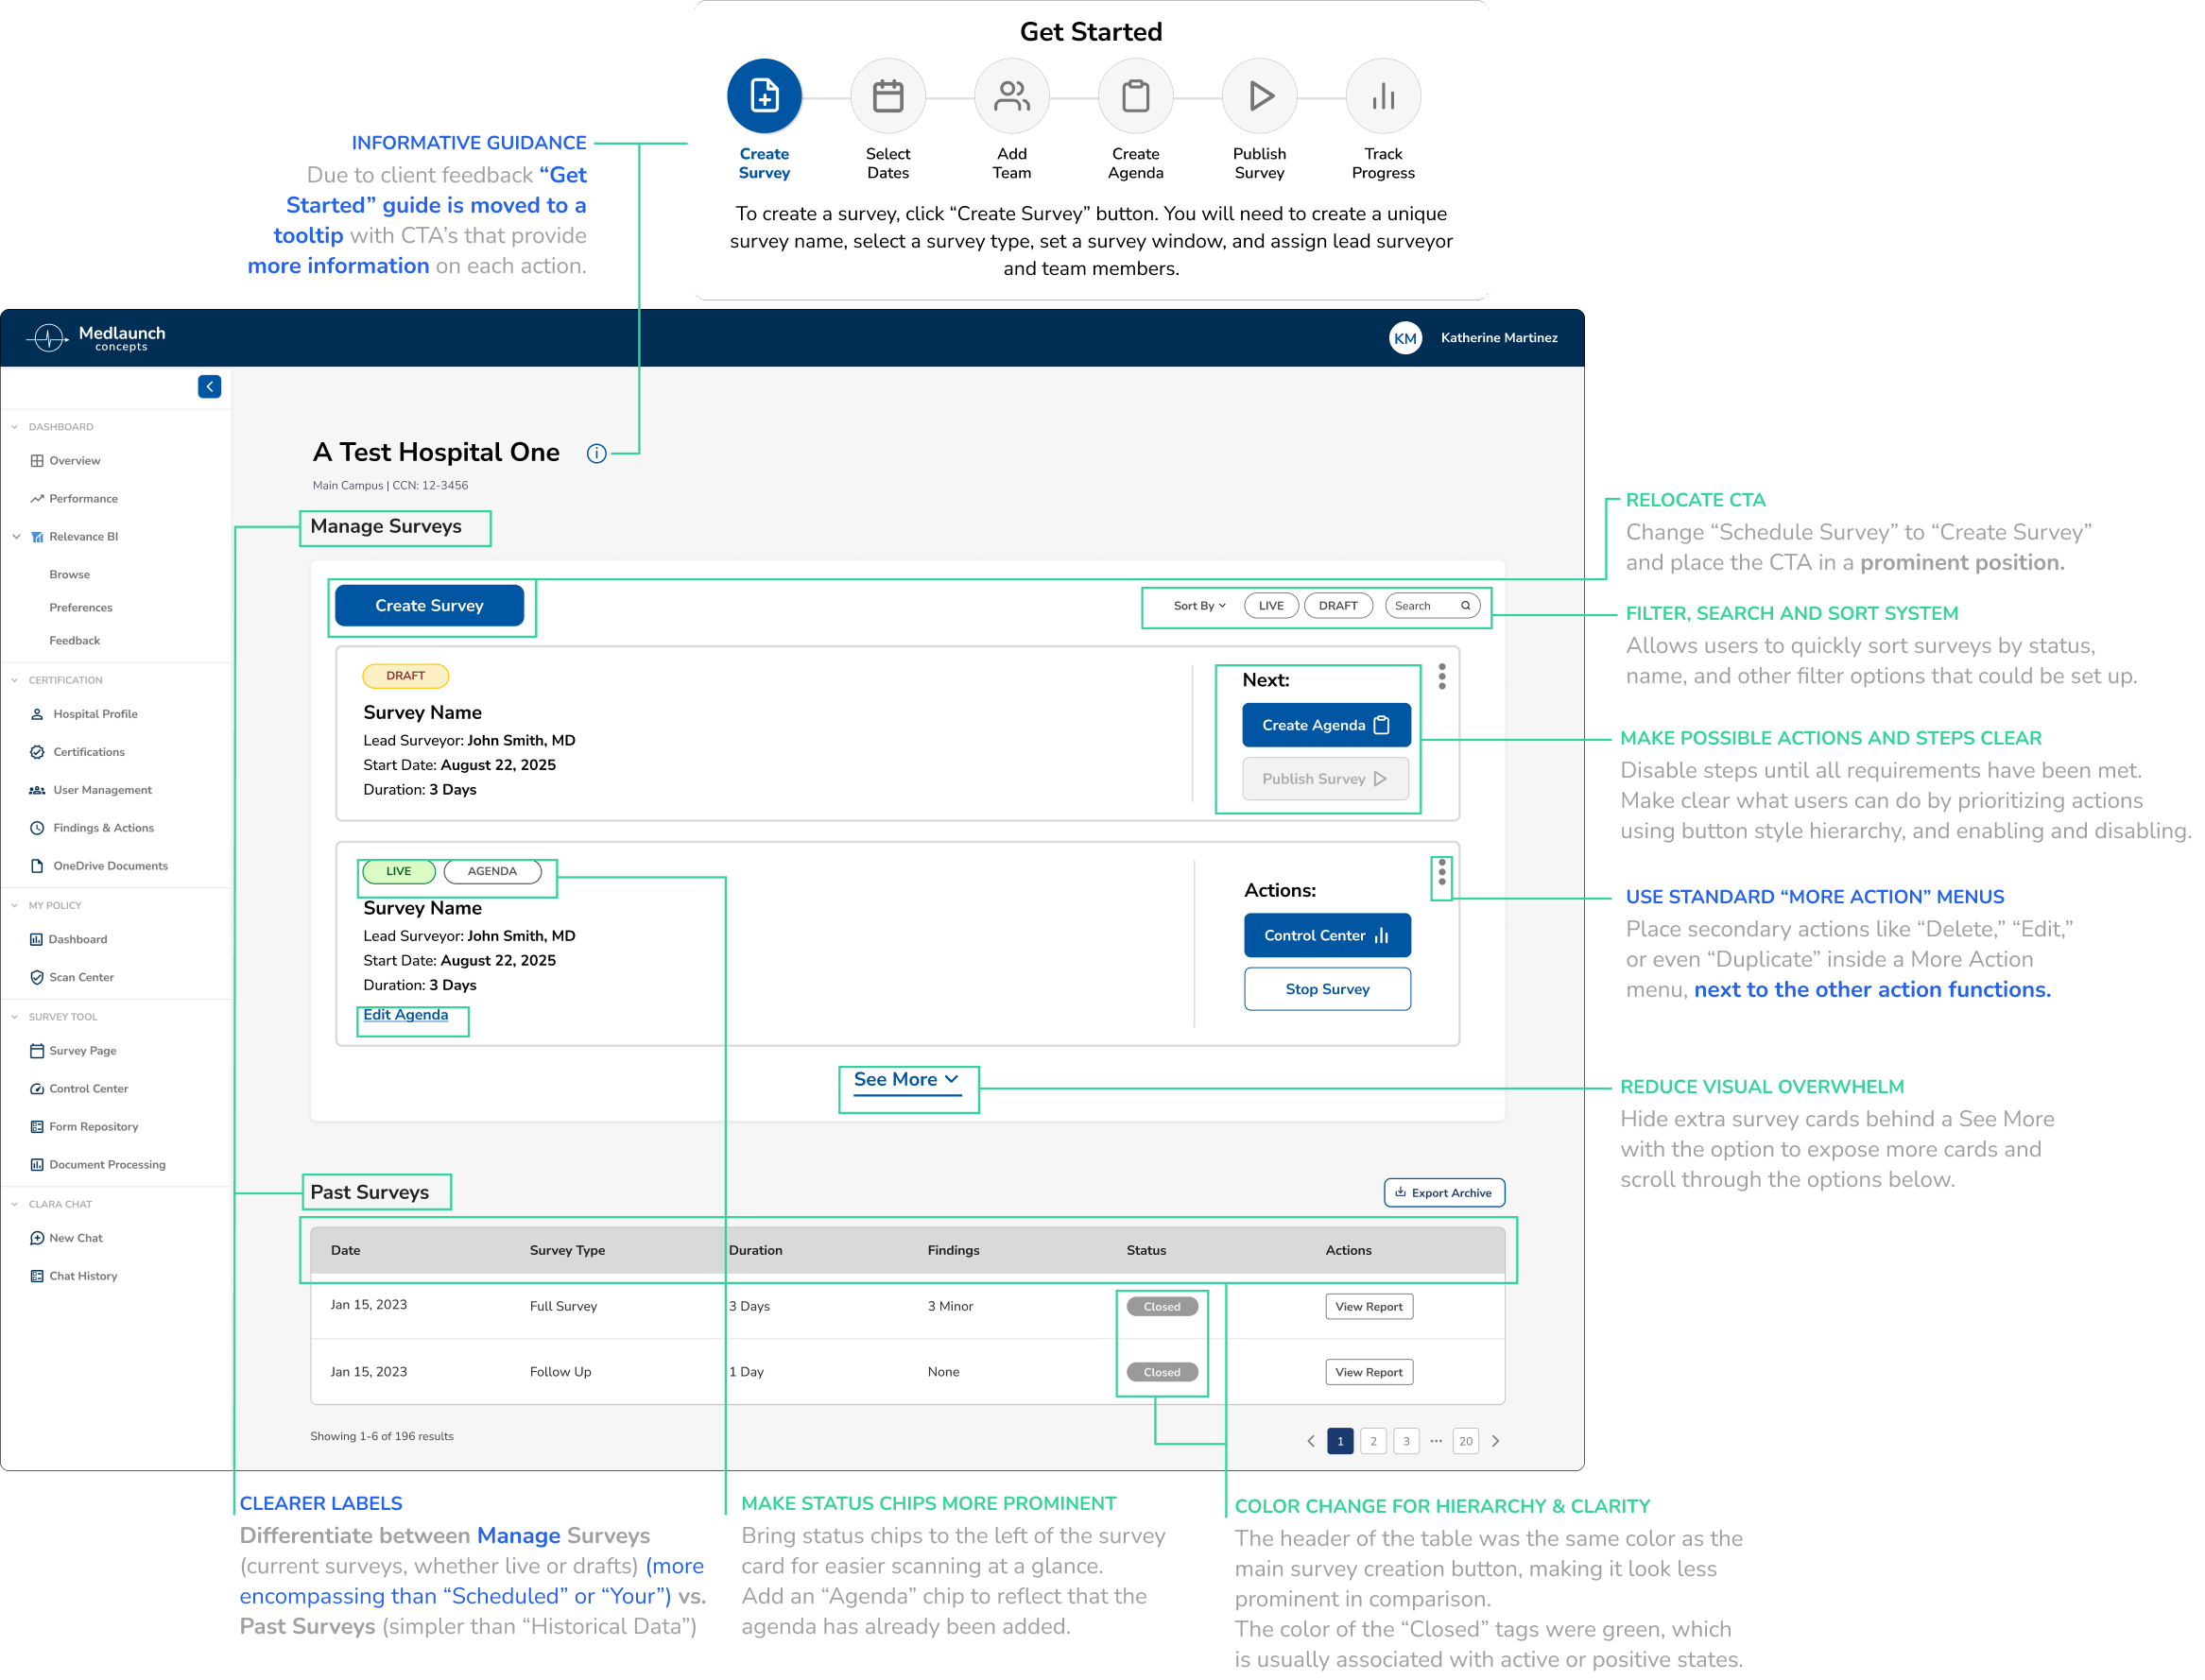This screenshot has height=1680, width=2205.
Task: Click the Publish Survey play icon
Action: coord(1259,95)
